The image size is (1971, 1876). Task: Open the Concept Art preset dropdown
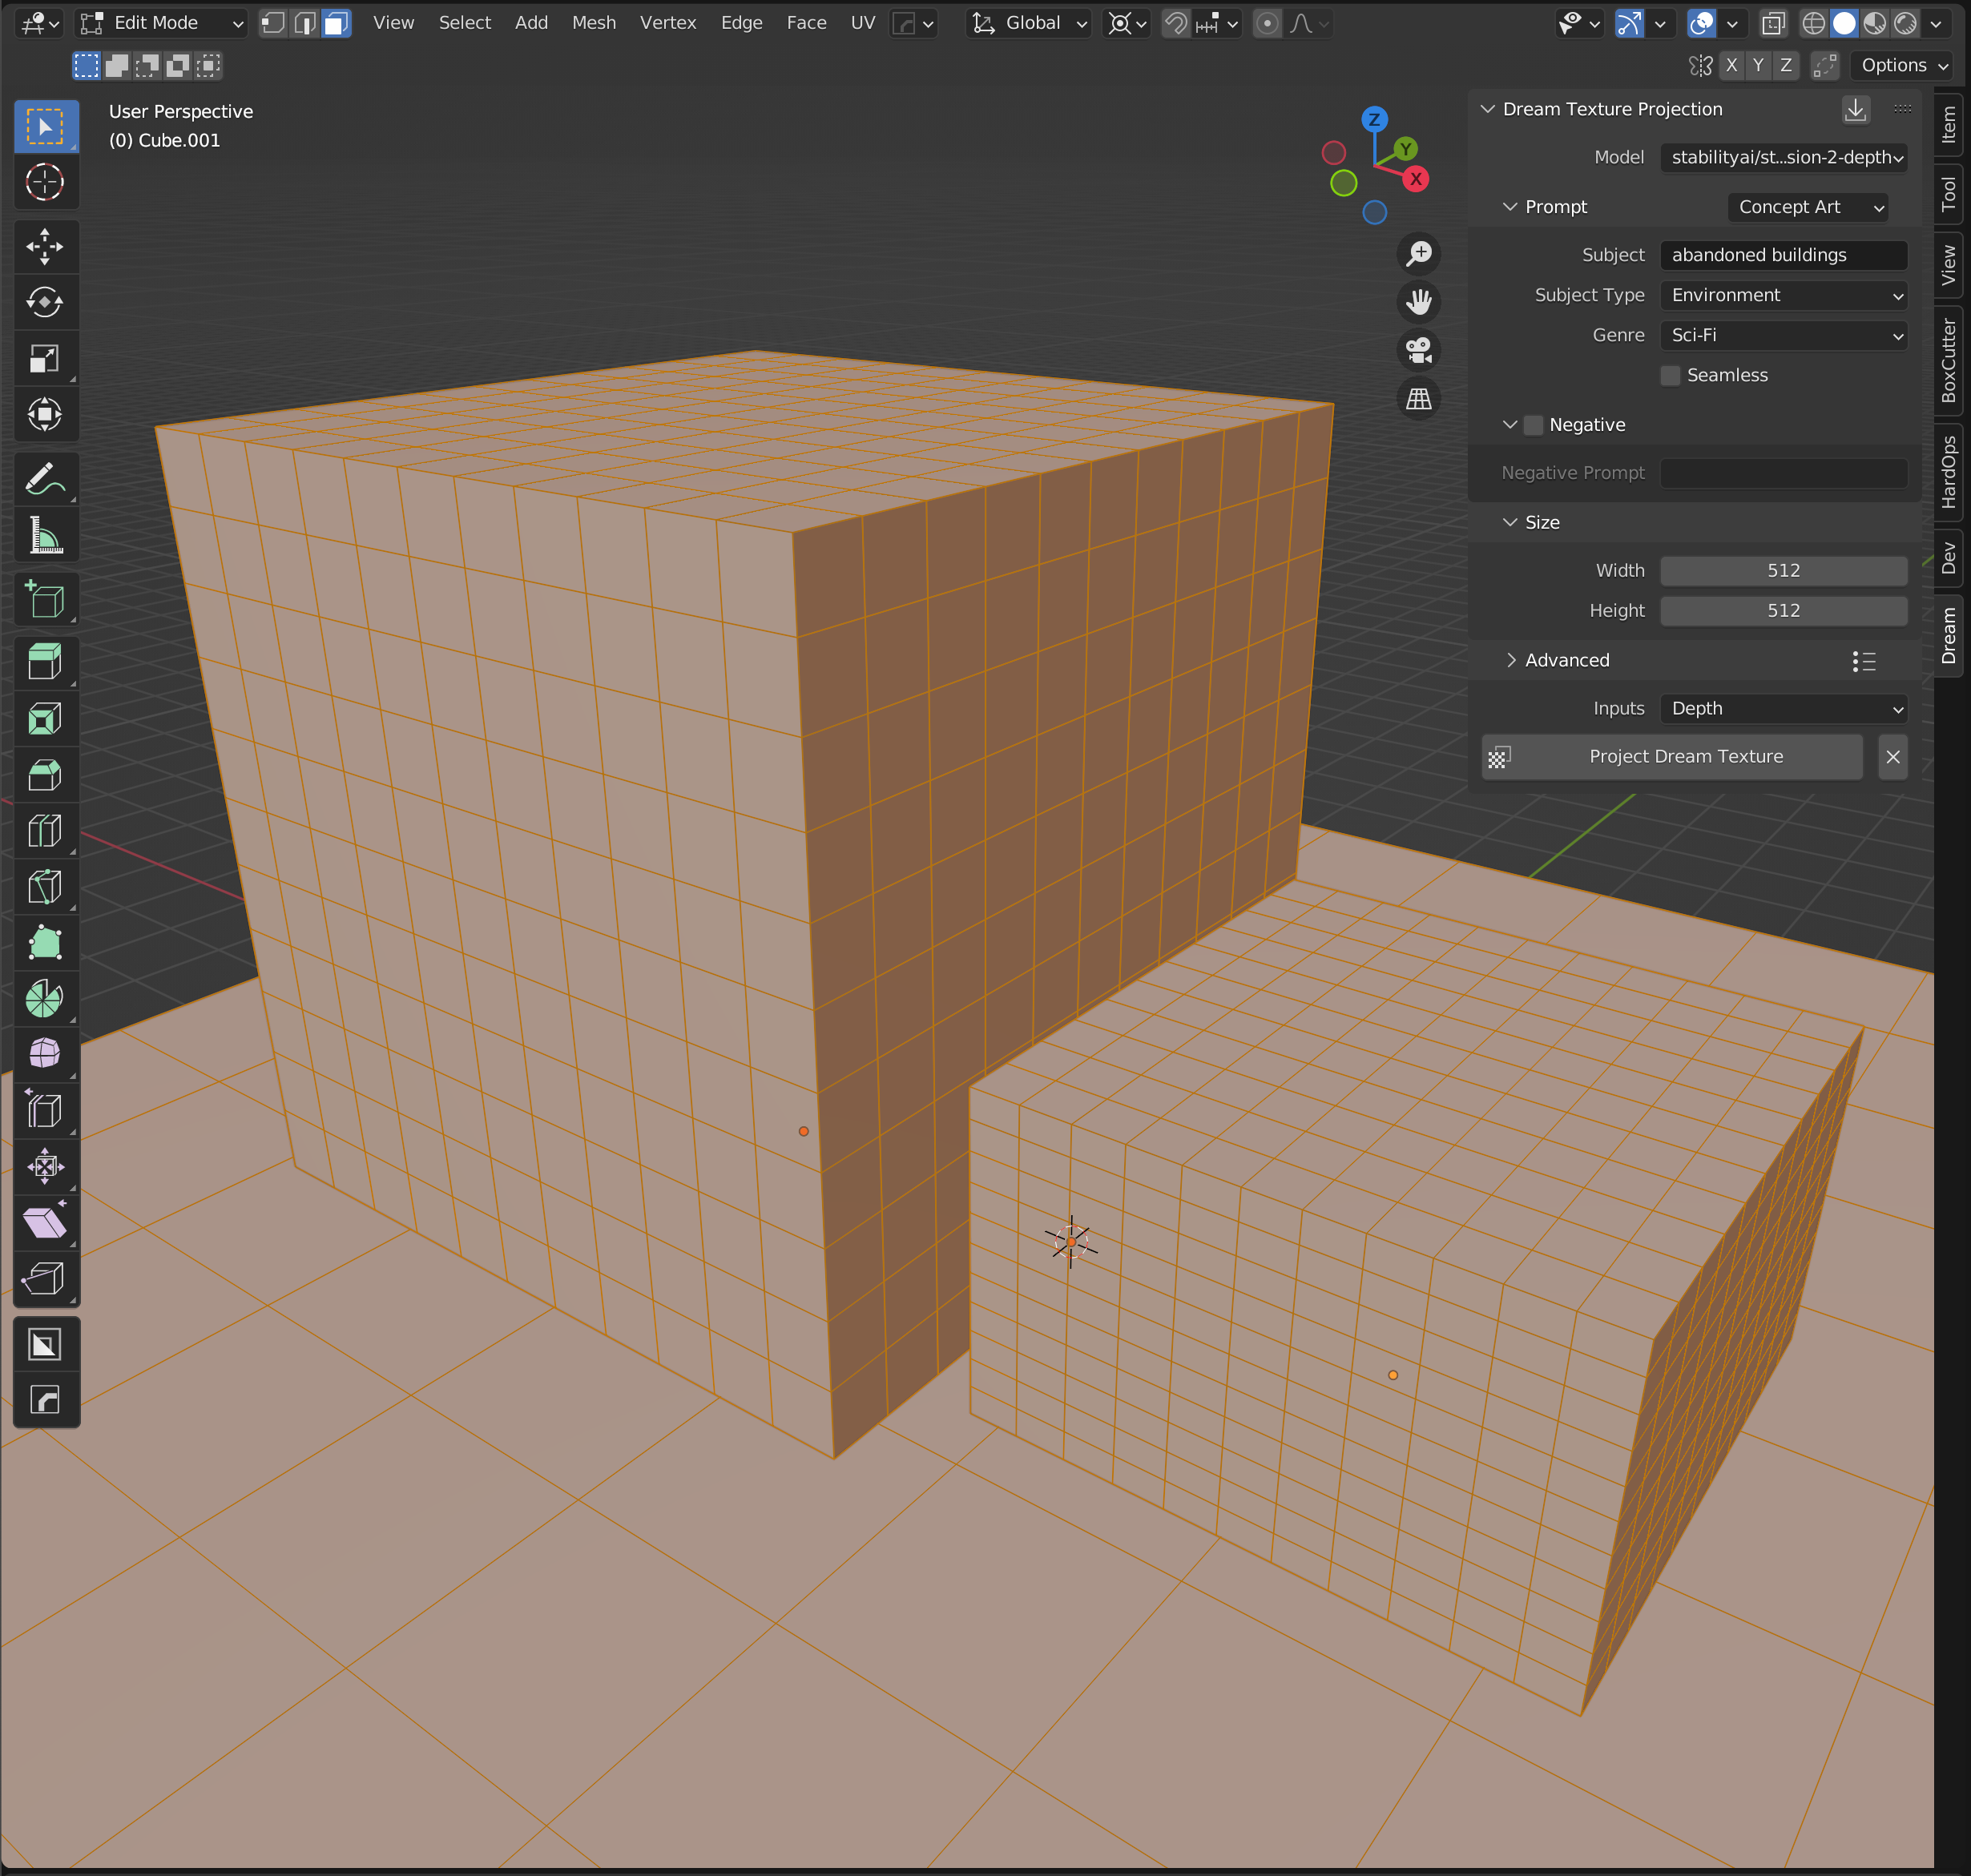click(x=1807, y=207)
